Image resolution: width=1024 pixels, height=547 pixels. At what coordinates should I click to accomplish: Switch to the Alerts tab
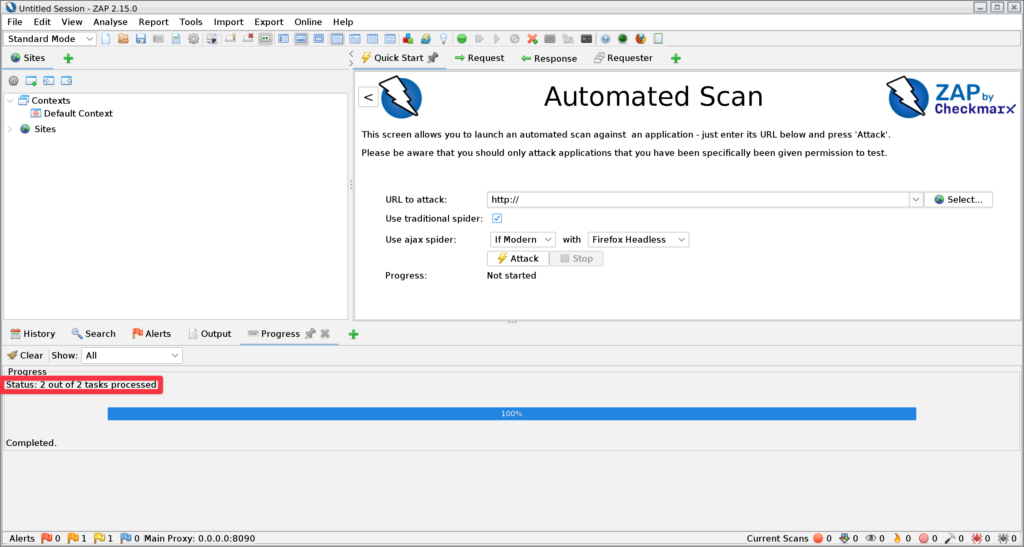(x=152, y=334)
